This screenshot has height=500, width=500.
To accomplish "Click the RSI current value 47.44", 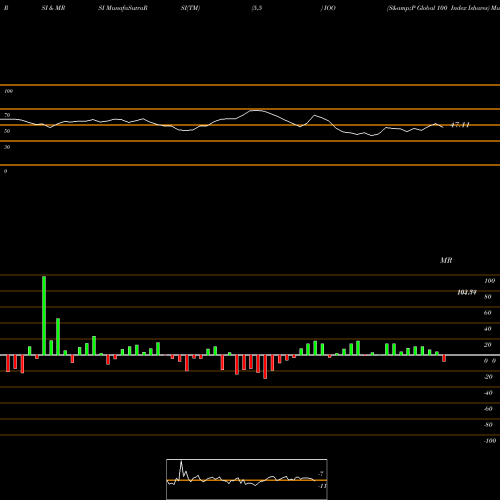I will click(x=460, y=125).
